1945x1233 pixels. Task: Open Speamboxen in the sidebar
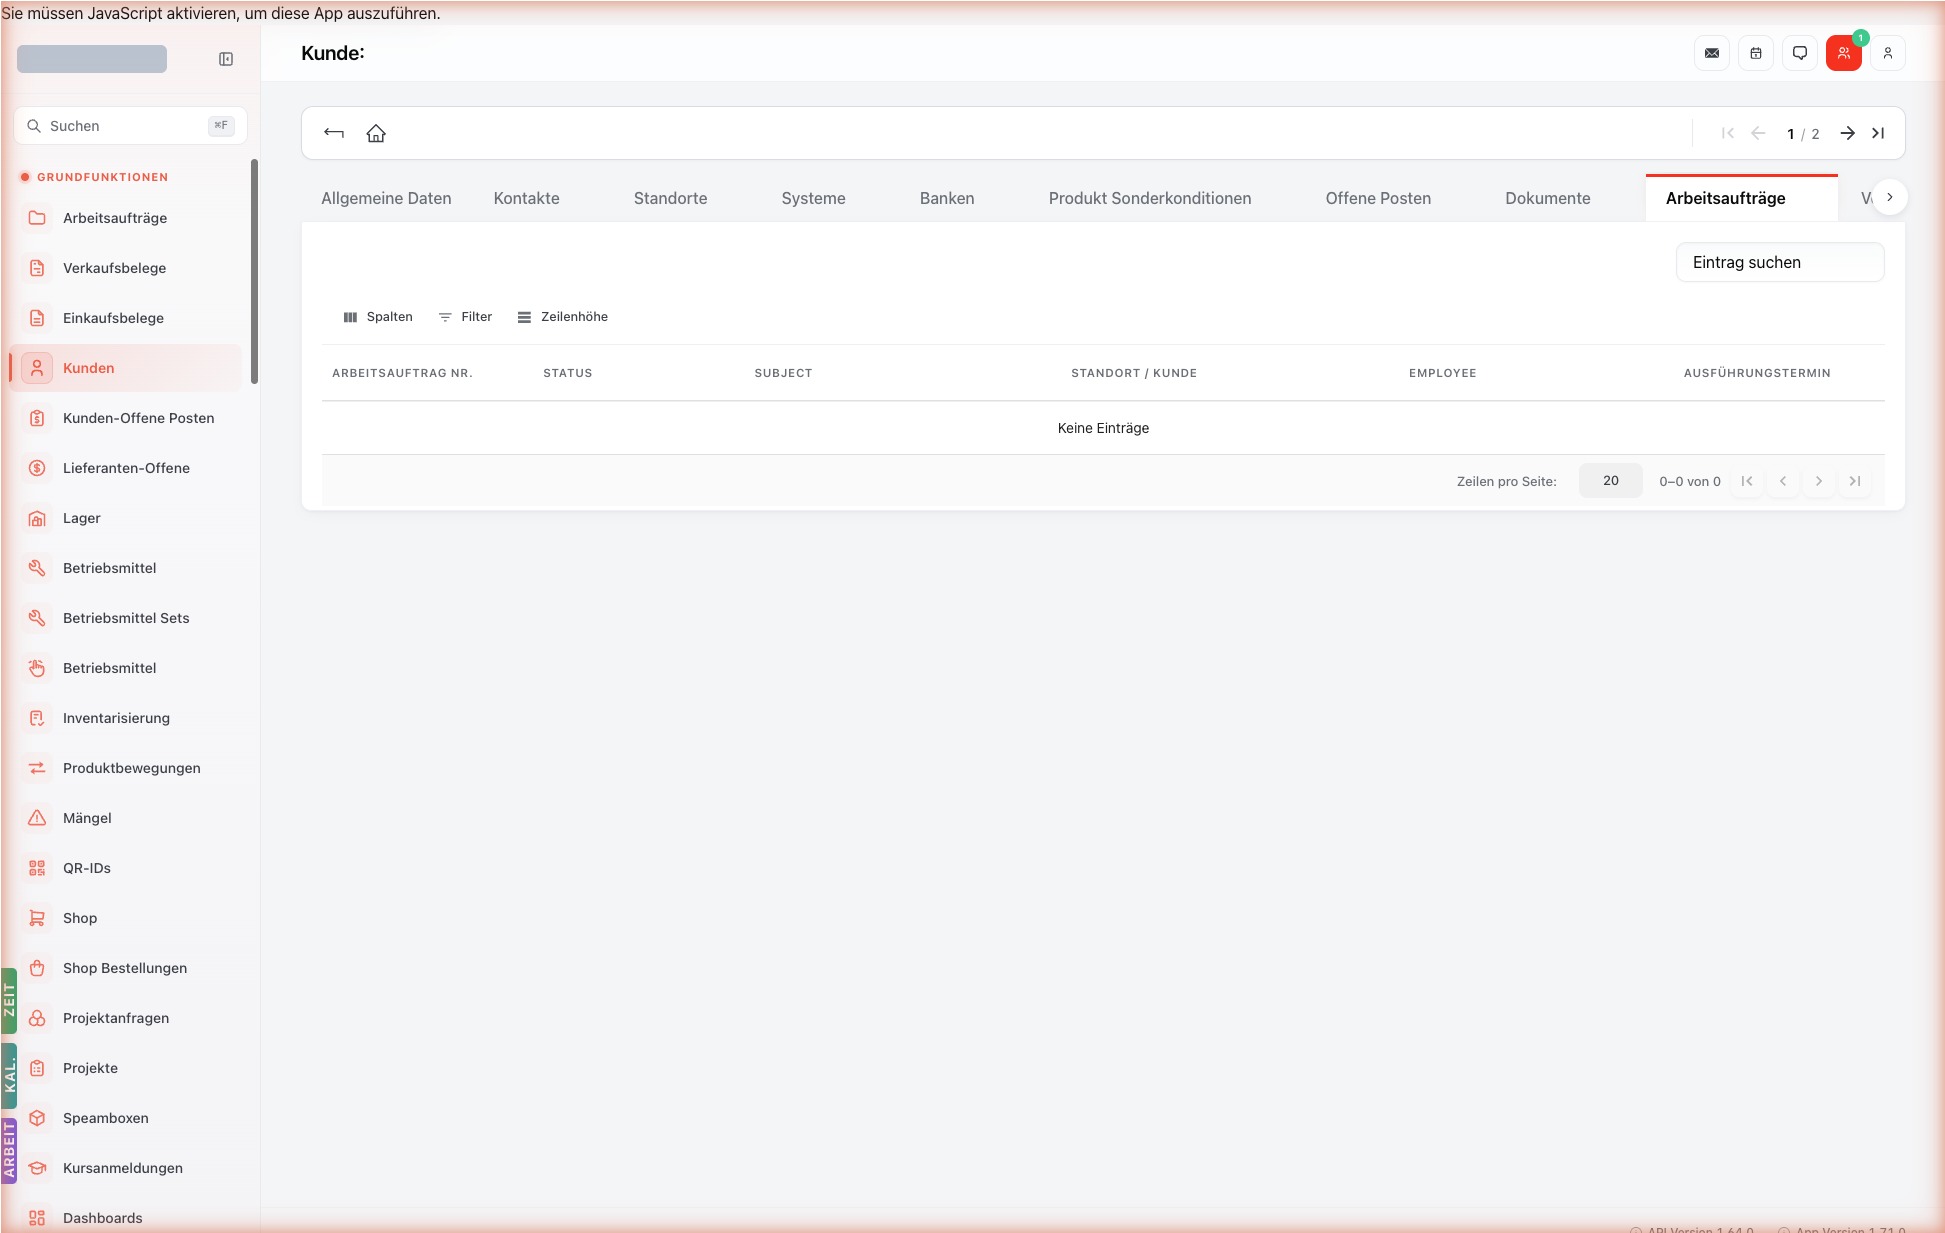pos(126,1118)
